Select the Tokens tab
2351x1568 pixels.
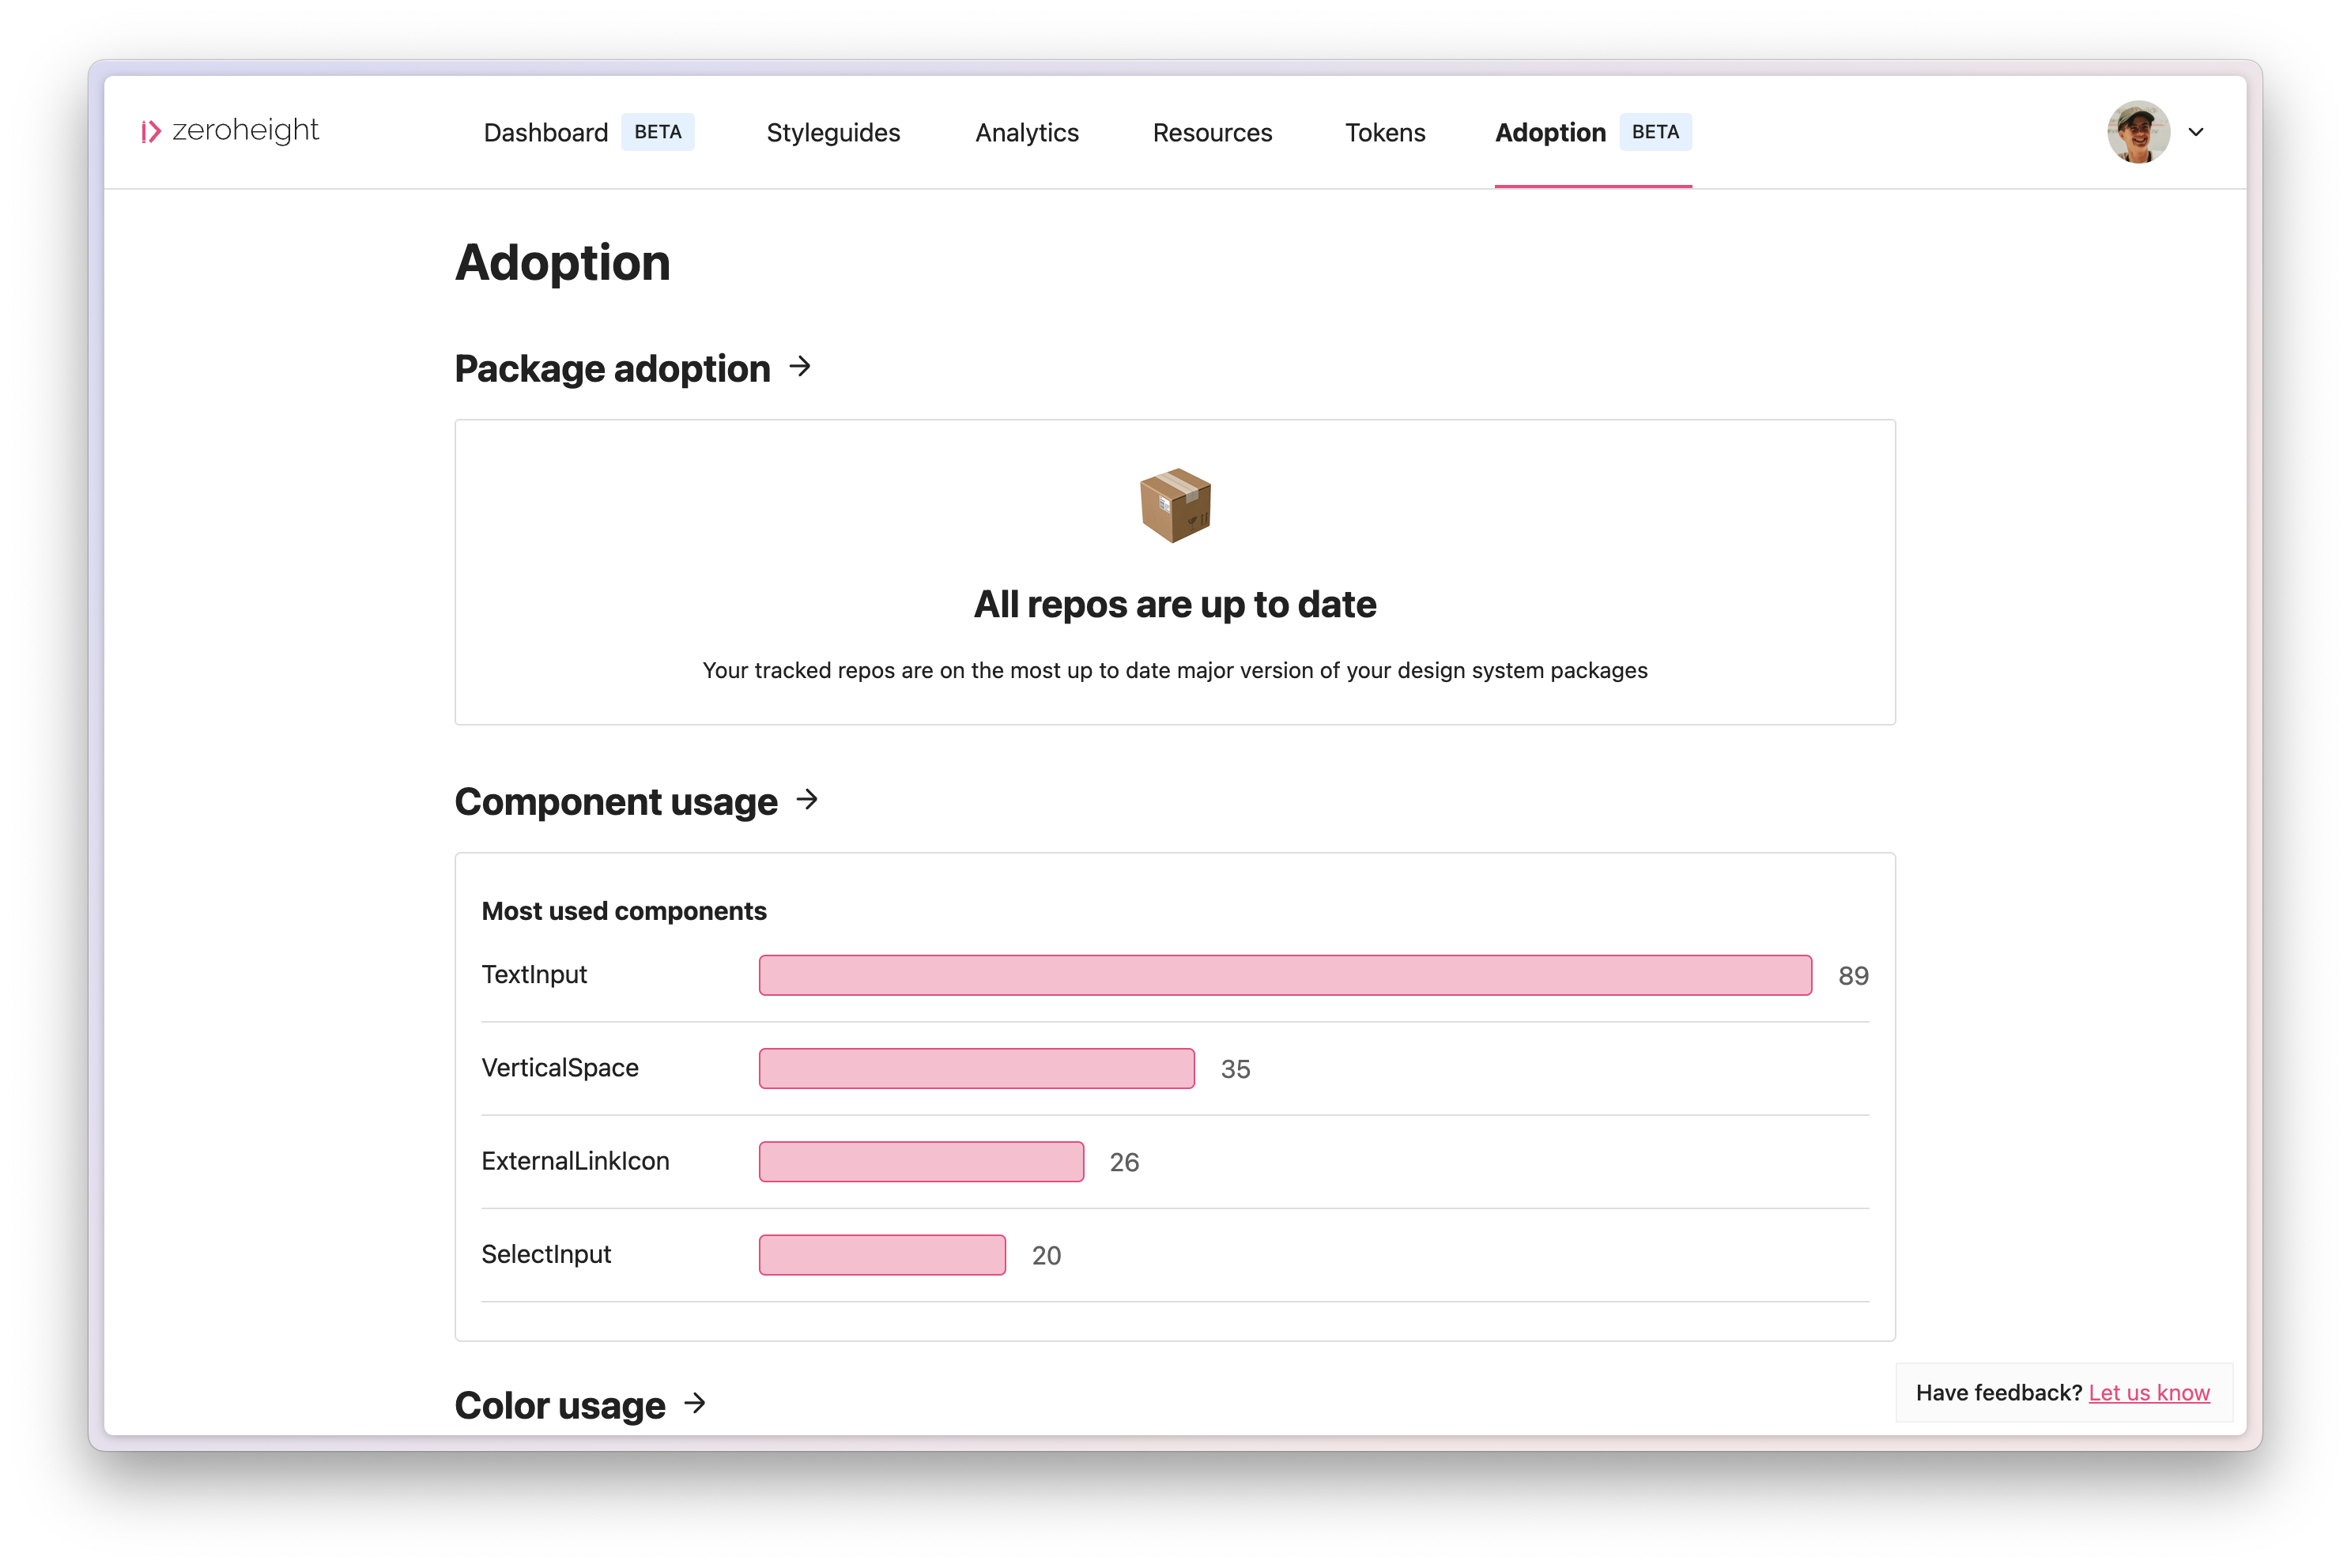point(1385,132)
